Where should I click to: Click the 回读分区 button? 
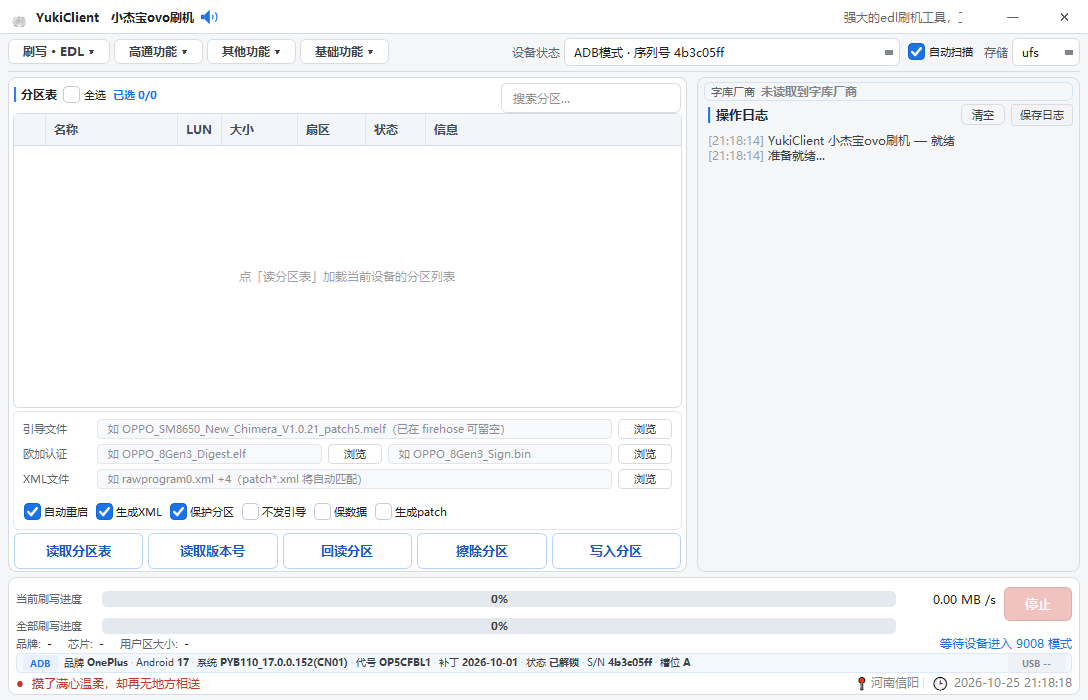347,552
